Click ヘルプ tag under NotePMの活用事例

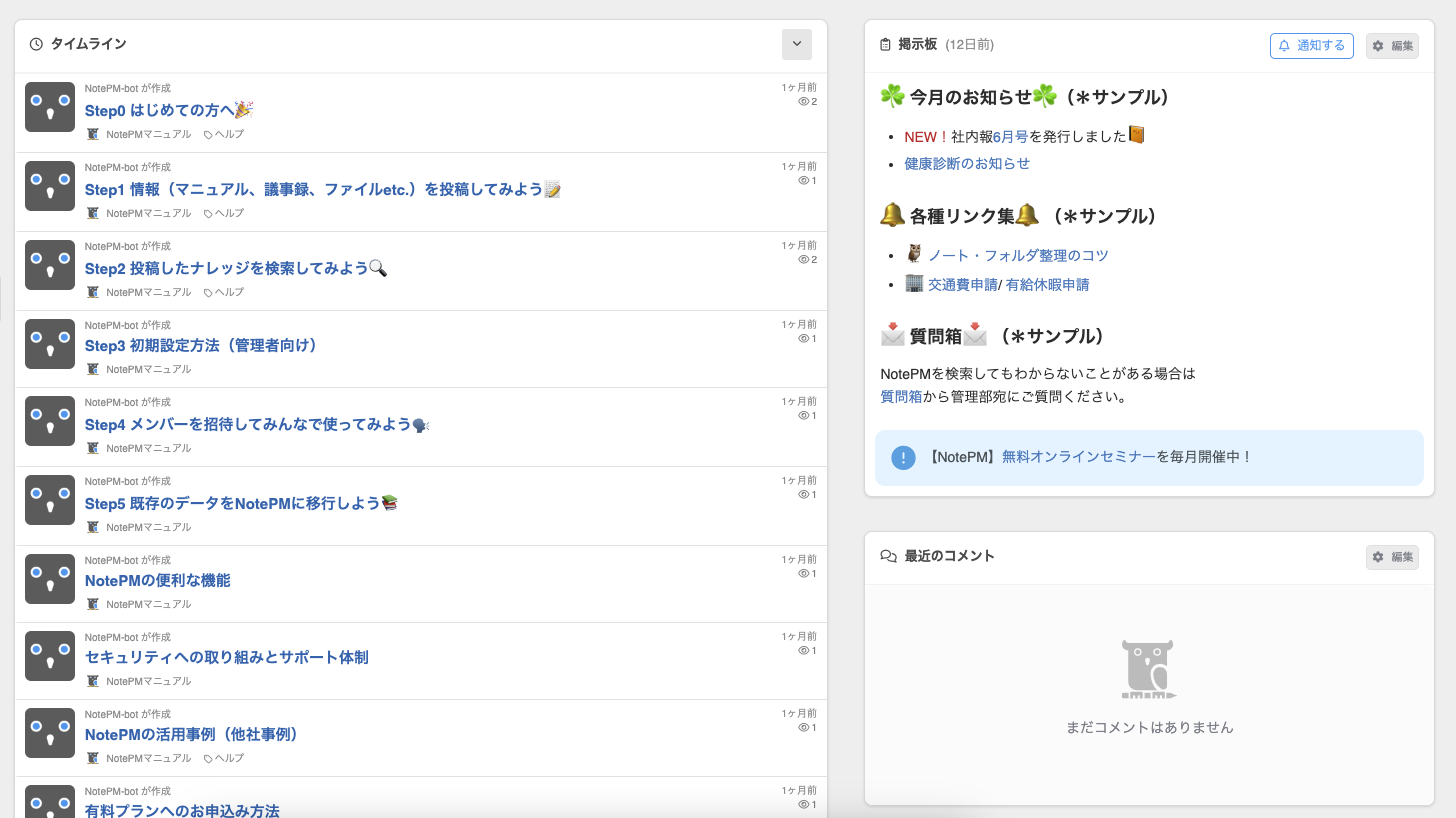click(x=224, y=758)
